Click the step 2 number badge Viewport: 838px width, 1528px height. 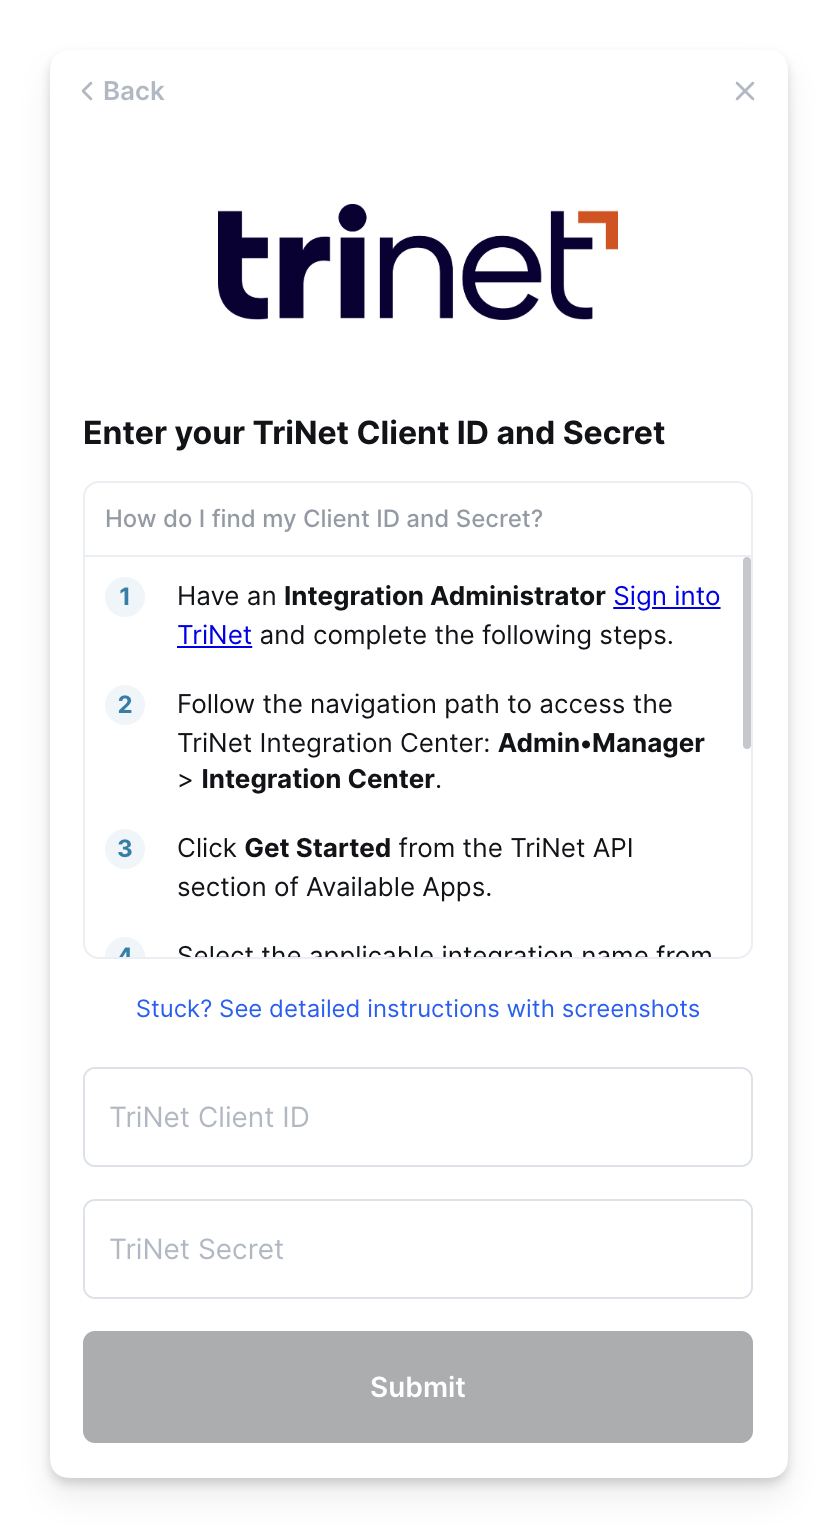point(125,705)
